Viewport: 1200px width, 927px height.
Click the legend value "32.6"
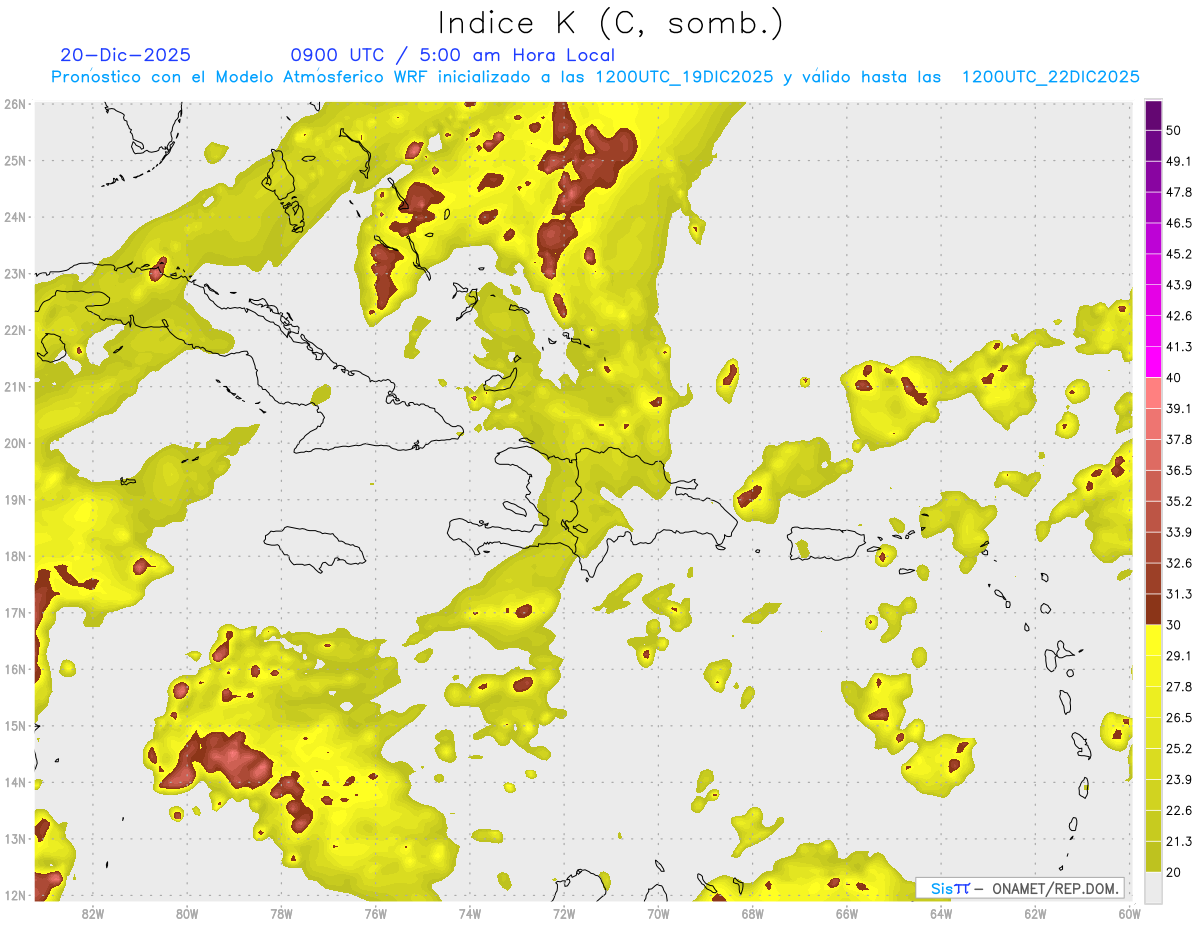pos(1179,563)
